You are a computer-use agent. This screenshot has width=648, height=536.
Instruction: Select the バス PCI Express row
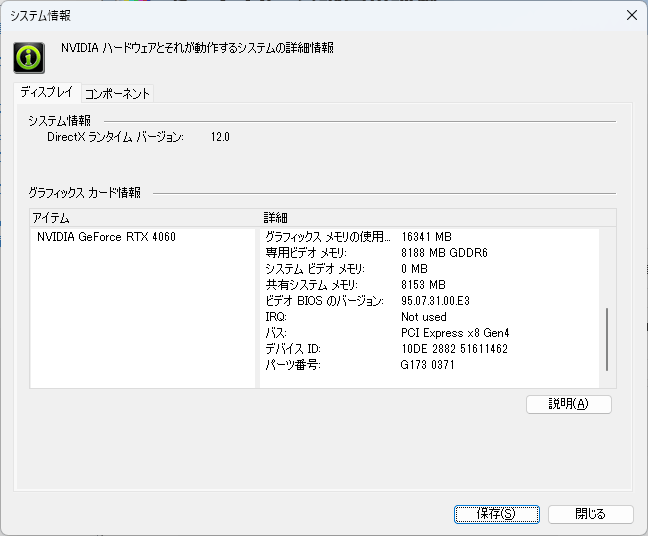pyautogui.click(x=429, y=333)
